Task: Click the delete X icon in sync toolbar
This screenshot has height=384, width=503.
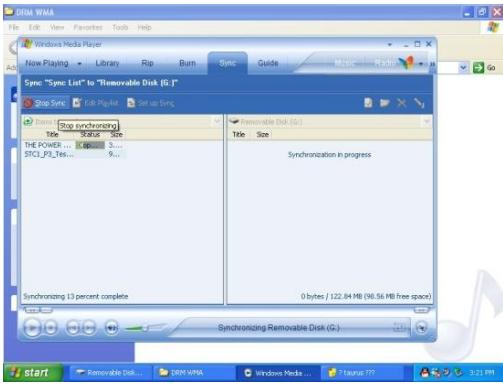Action: (402, 103)
